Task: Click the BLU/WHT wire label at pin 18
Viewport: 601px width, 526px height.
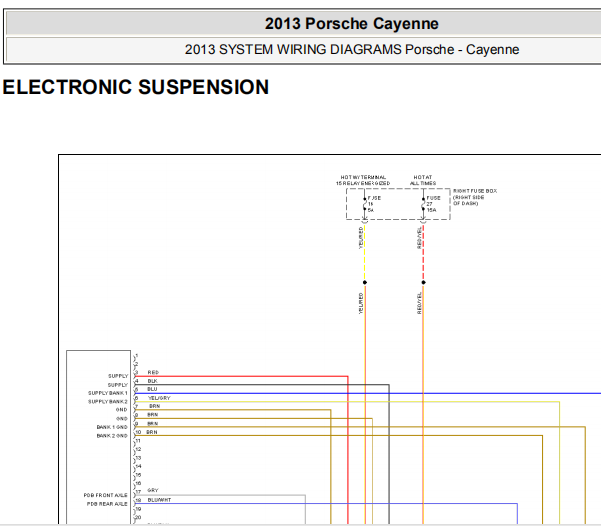Action: point(159,500)
